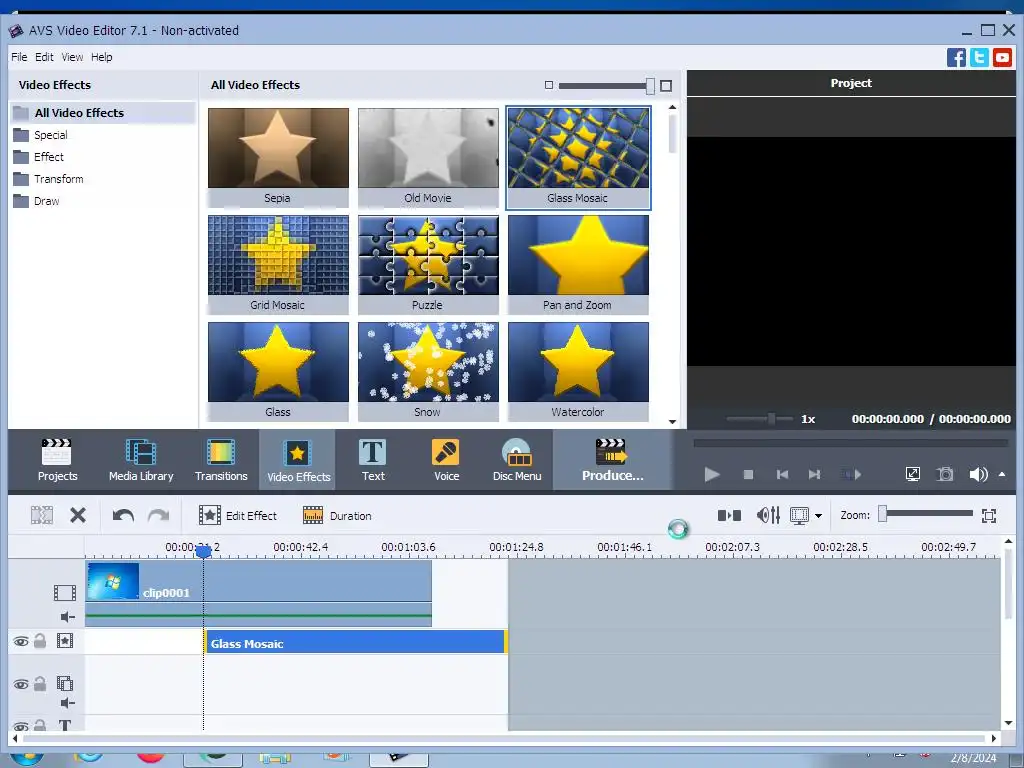1024x768 pixels.
Task: Go to previous frame button
Action: pyautogui.click(x=782, y=474)
